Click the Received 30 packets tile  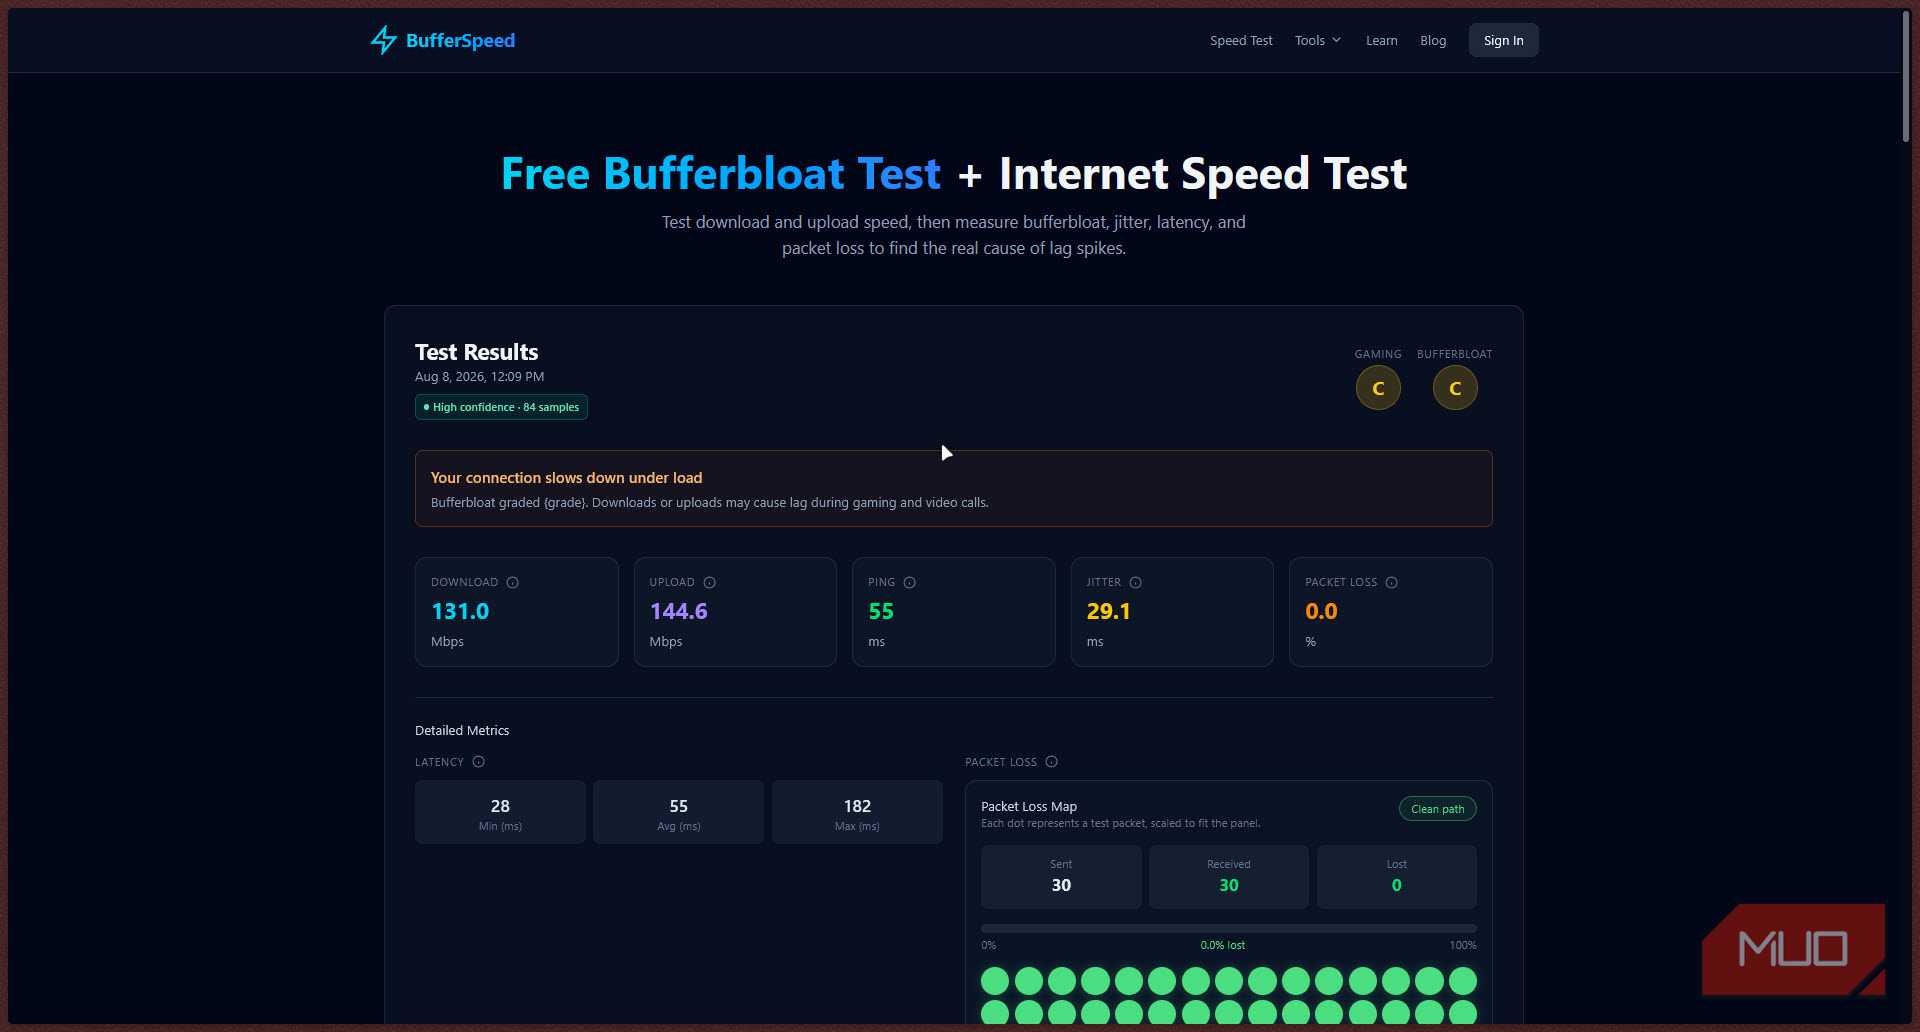(x=1229, y=877)
